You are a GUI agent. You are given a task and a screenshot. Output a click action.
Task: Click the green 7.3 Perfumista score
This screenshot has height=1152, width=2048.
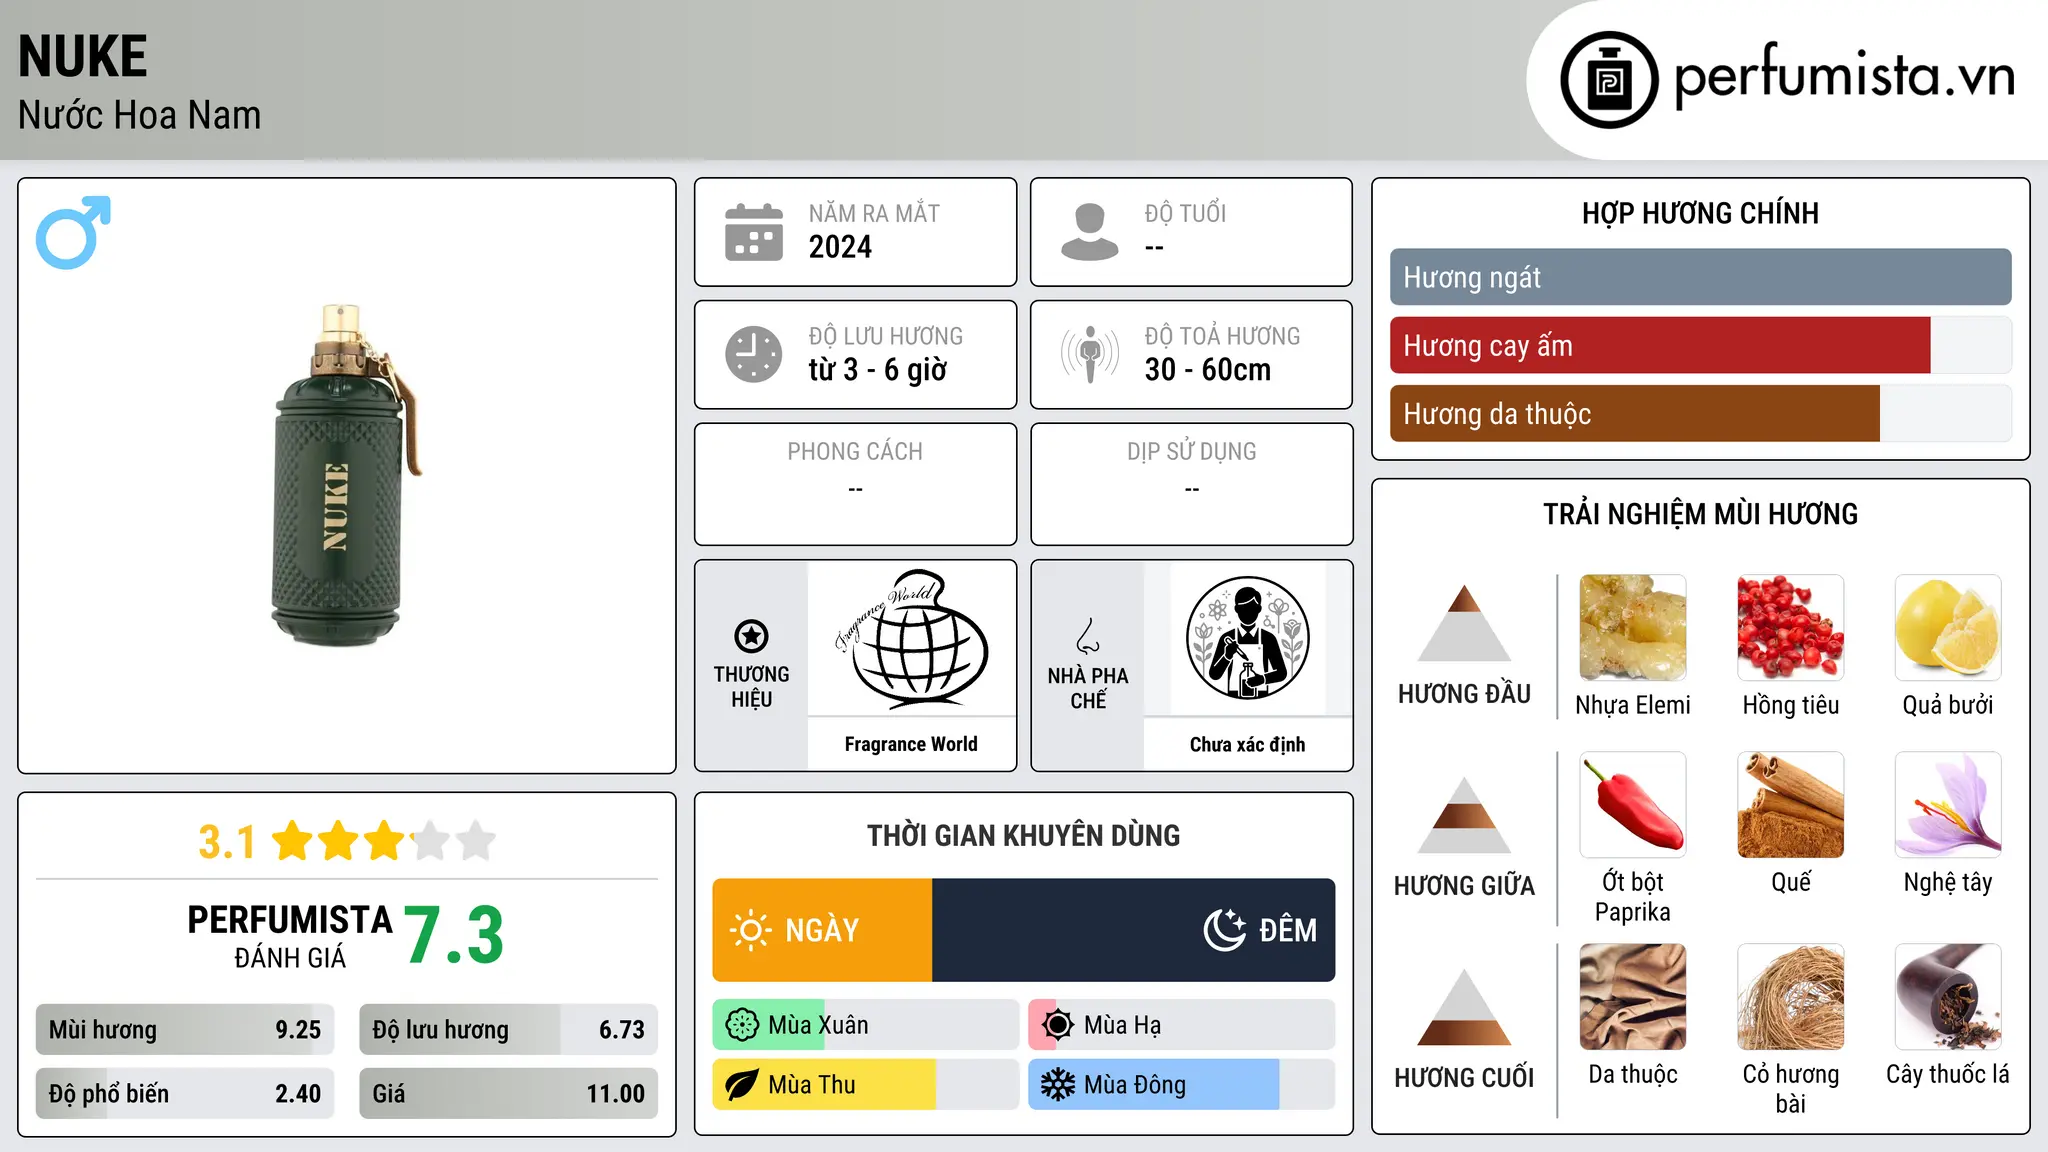pyautogui.click(x=454, y=936)
